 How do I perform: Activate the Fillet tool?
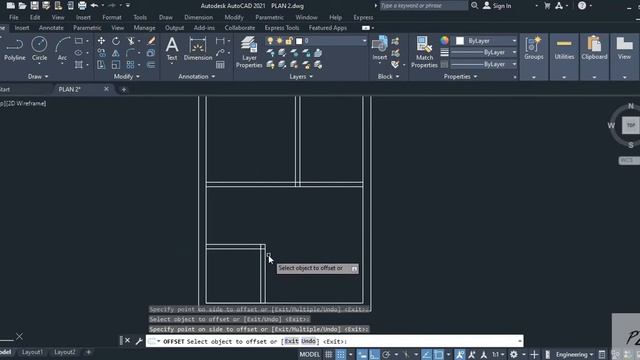(x=131, y=53)
